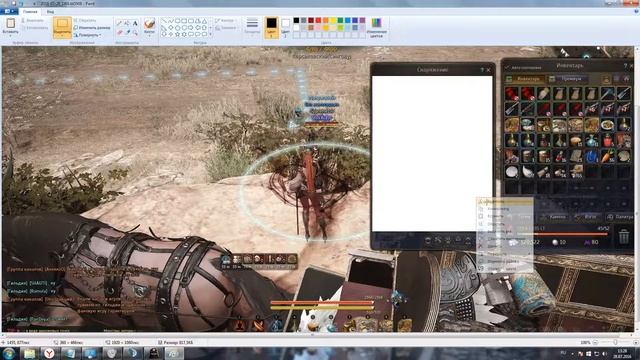Click the 100% zoom level text
Image resolution: width=640 pixels, height=360 pixels.
(585, 342)
